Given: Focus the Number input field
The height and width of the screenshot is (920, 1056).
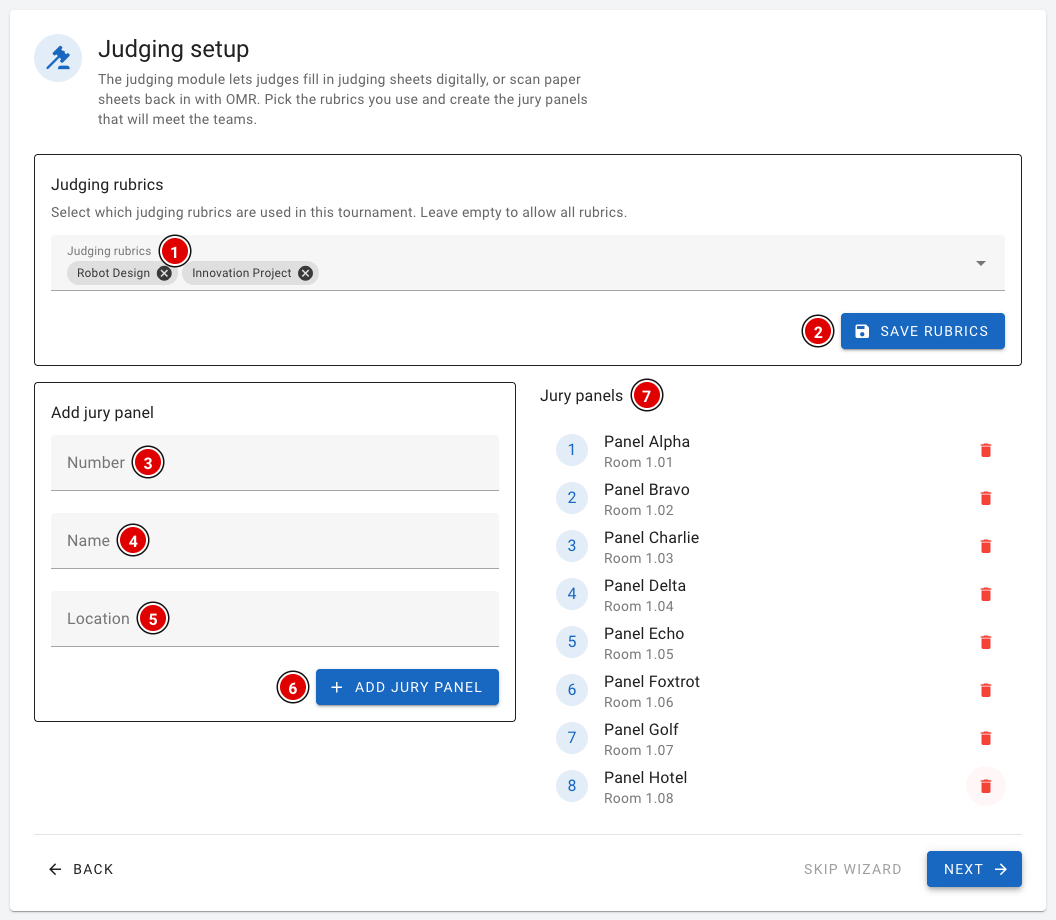Looking at the screenshot, I should click(275, 463).
